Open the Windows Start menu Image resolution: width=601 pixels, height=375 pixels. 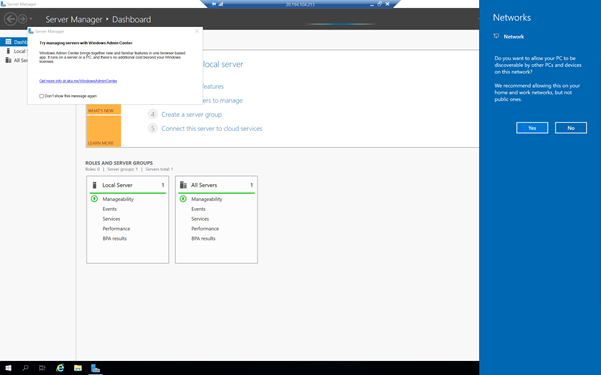[x=8, y=368]
